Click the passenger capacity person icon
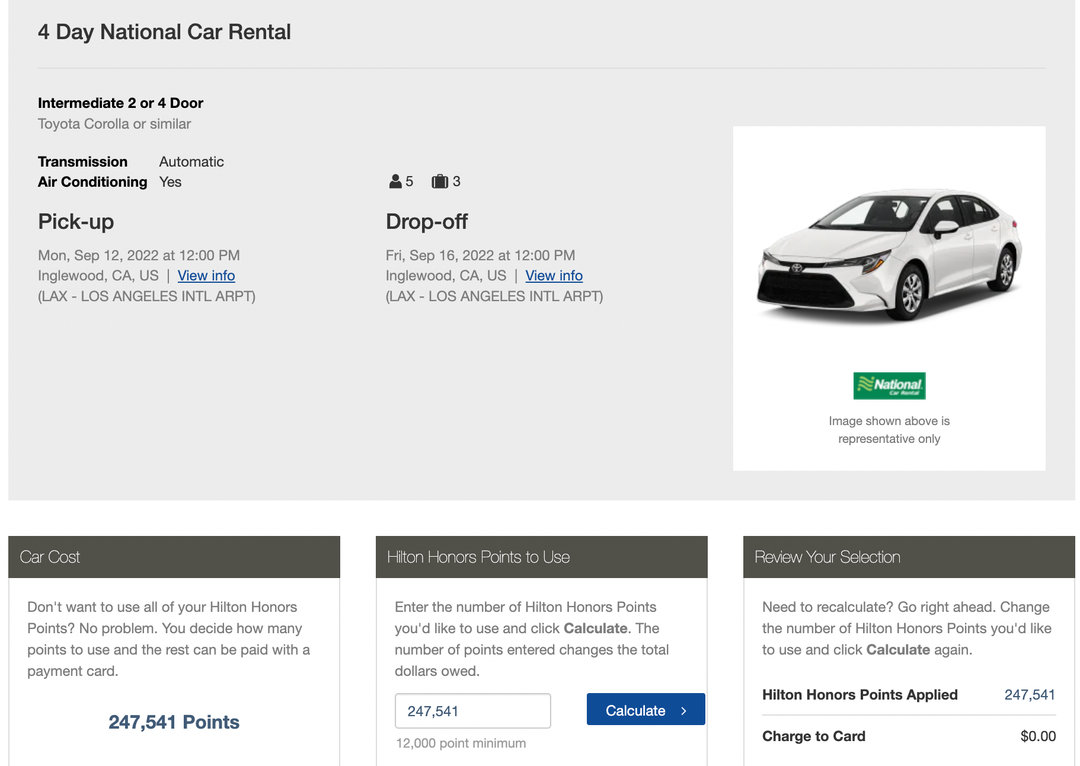Screen dimensions: 1080x766 (395, 181)
